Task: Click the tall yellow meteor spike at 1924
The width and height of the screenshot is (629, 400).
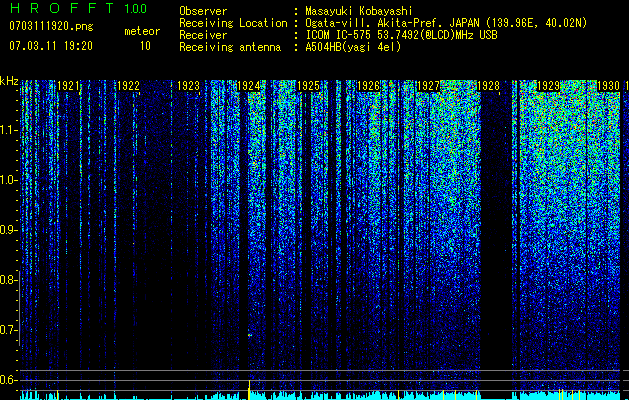Action: pyautogui.click(x=249, y=390)
